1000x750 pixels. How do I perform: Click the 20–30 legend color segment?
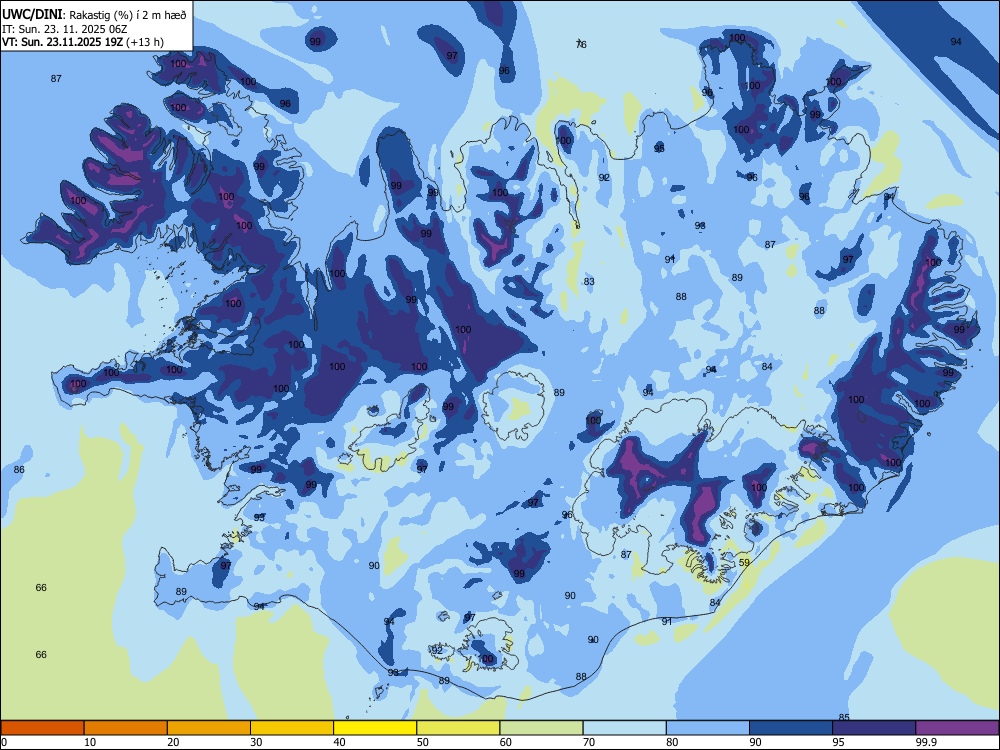click(x=209, y=728)
